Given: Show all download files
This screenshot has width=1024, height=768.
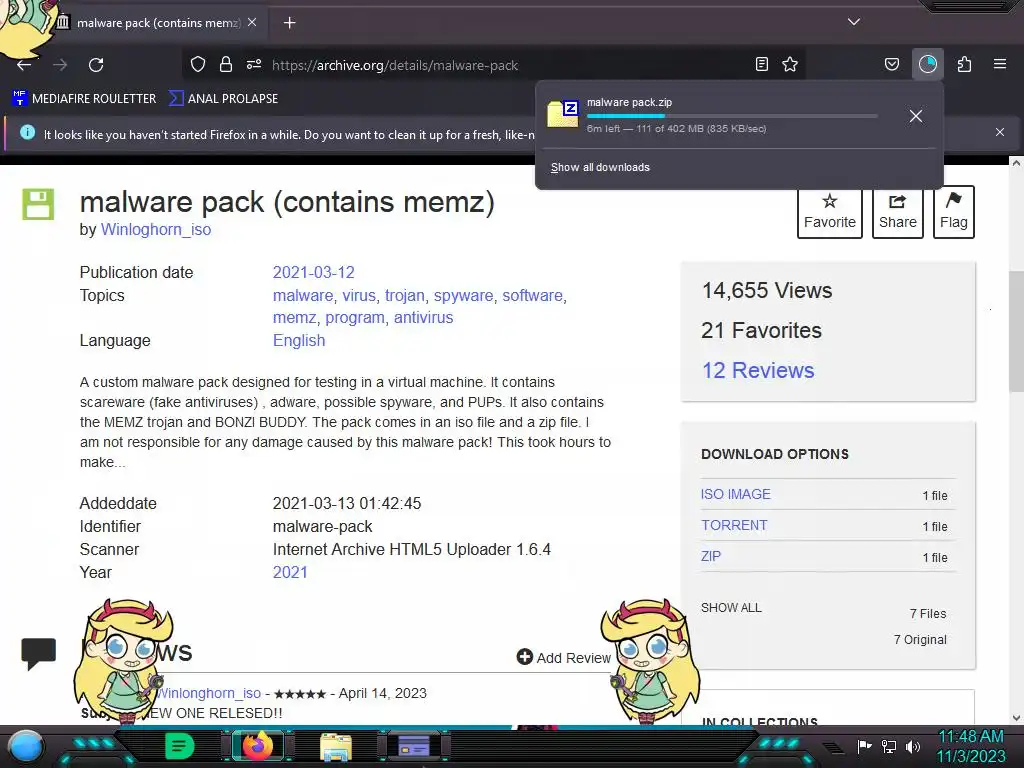Looking at the screenshot, I should 731,607.
